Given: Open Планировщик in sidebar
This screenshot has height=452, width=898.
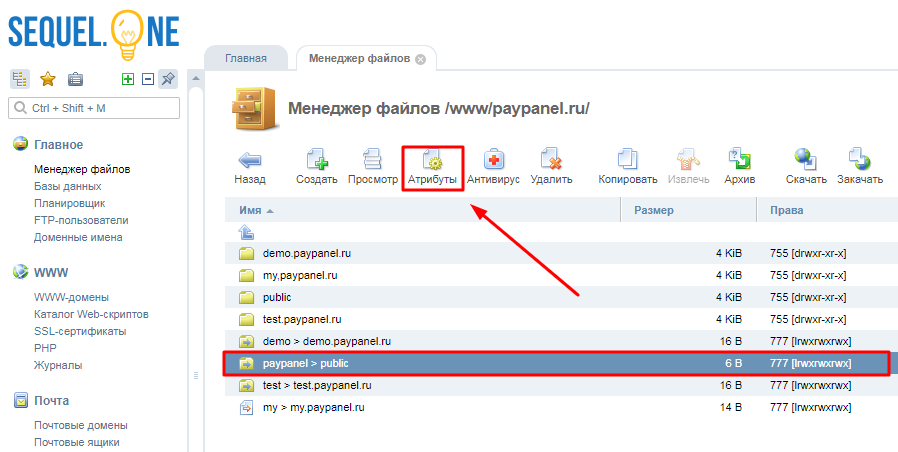Looking at the screenshot, I should click(x=69, y=203).
